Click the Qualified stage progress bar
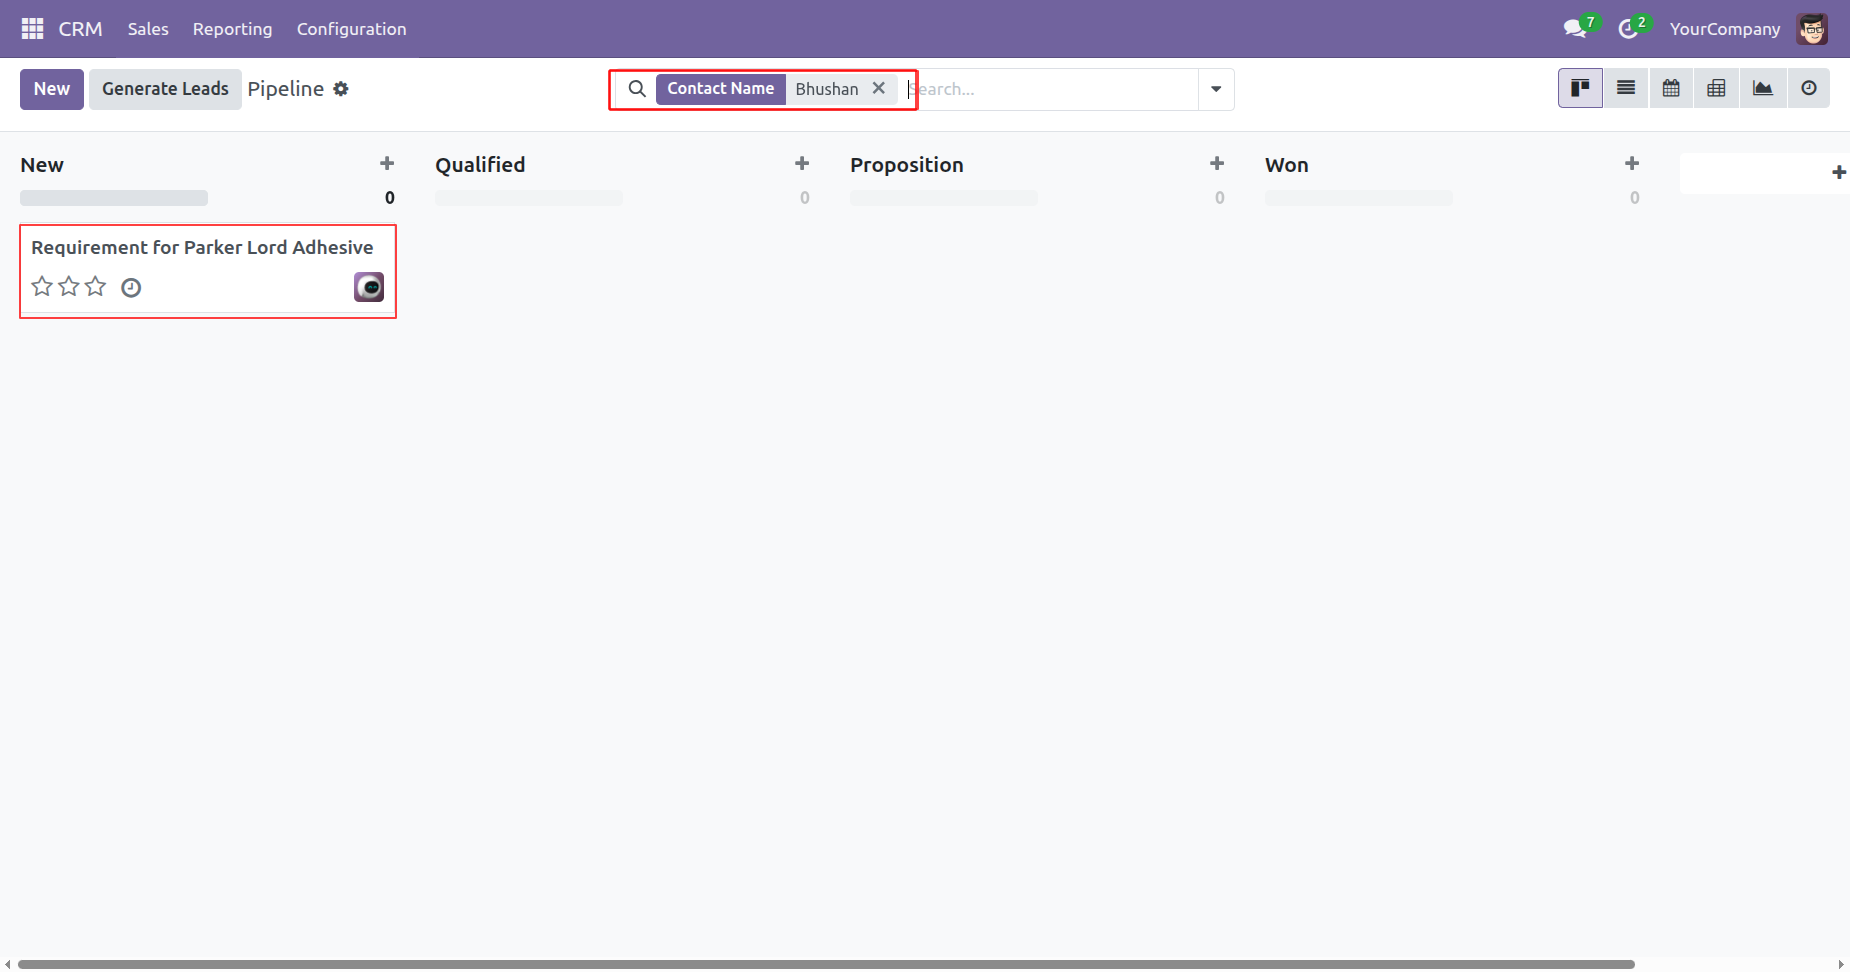The image size is (1850, 972). pos(529,198)
